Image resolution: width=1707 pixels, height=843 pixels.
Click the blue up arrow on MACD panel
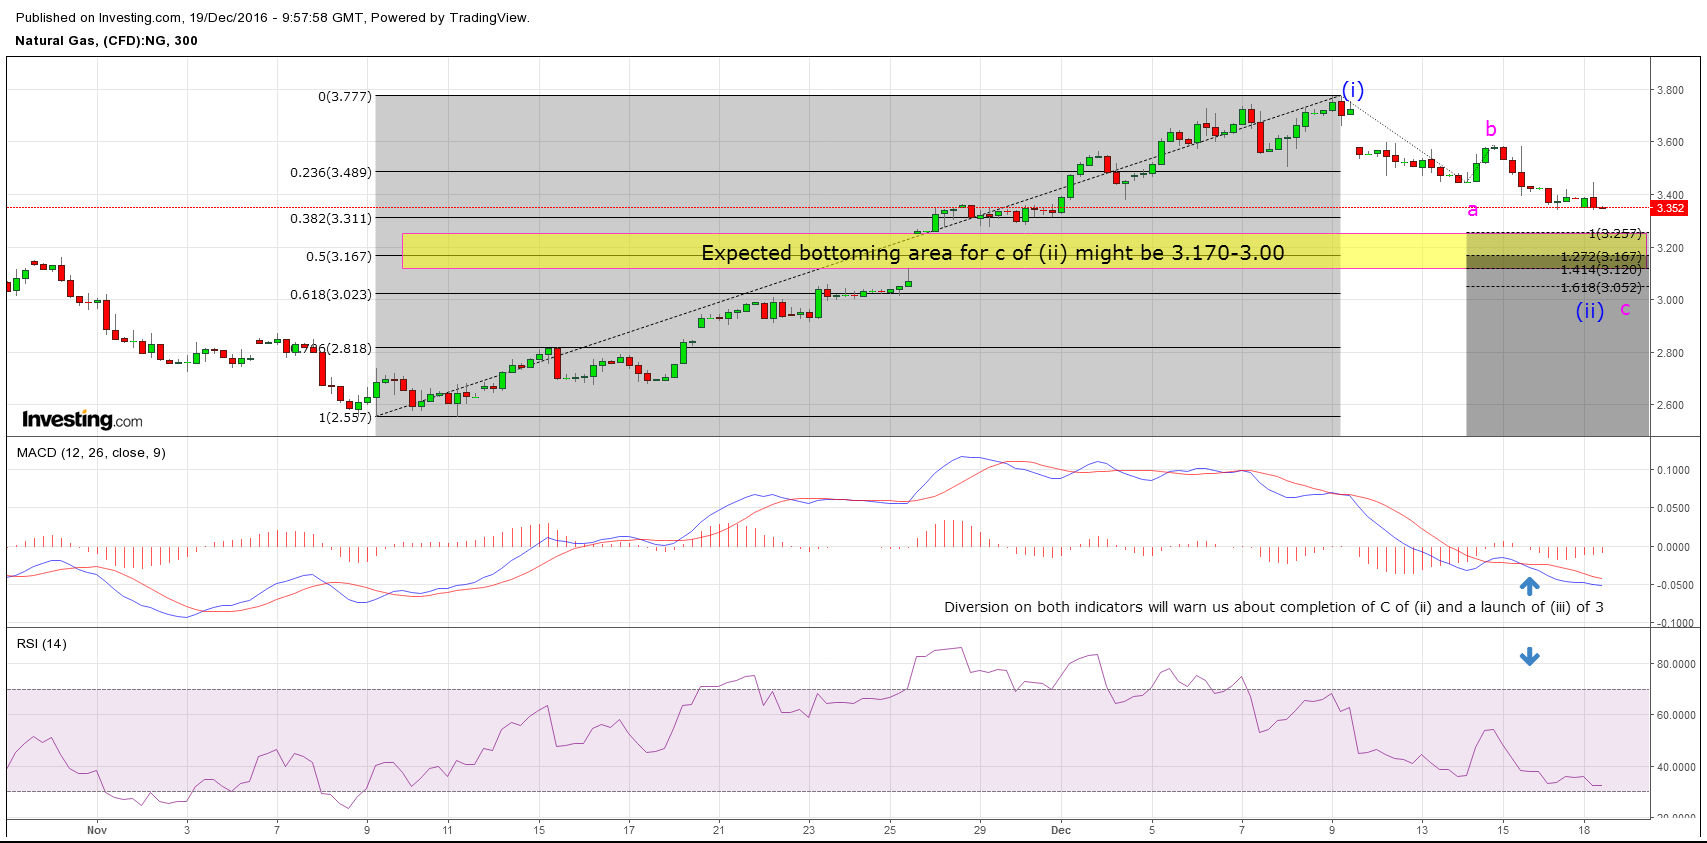point(1529,586)
